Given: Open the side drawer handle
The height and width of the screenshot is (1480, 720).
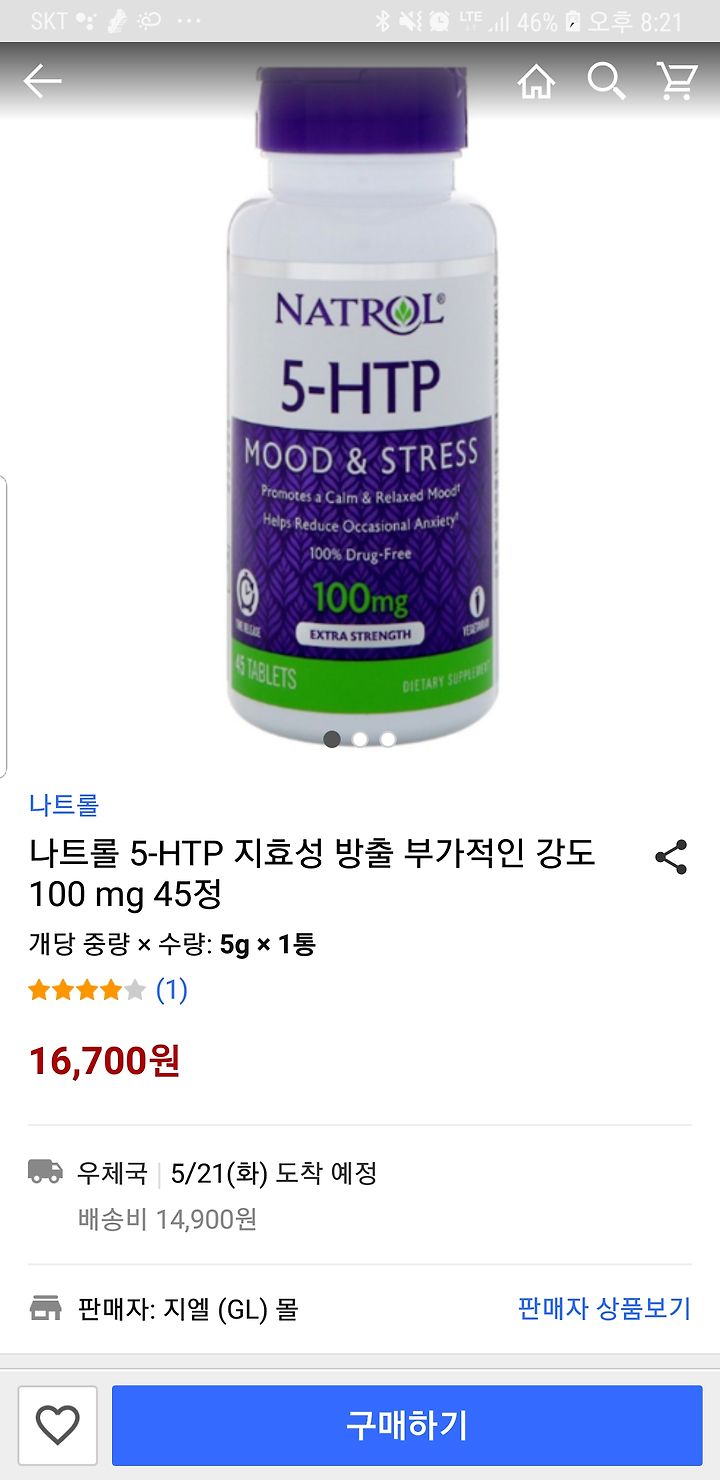Looking at the screenshot, I should coord(4,627).
